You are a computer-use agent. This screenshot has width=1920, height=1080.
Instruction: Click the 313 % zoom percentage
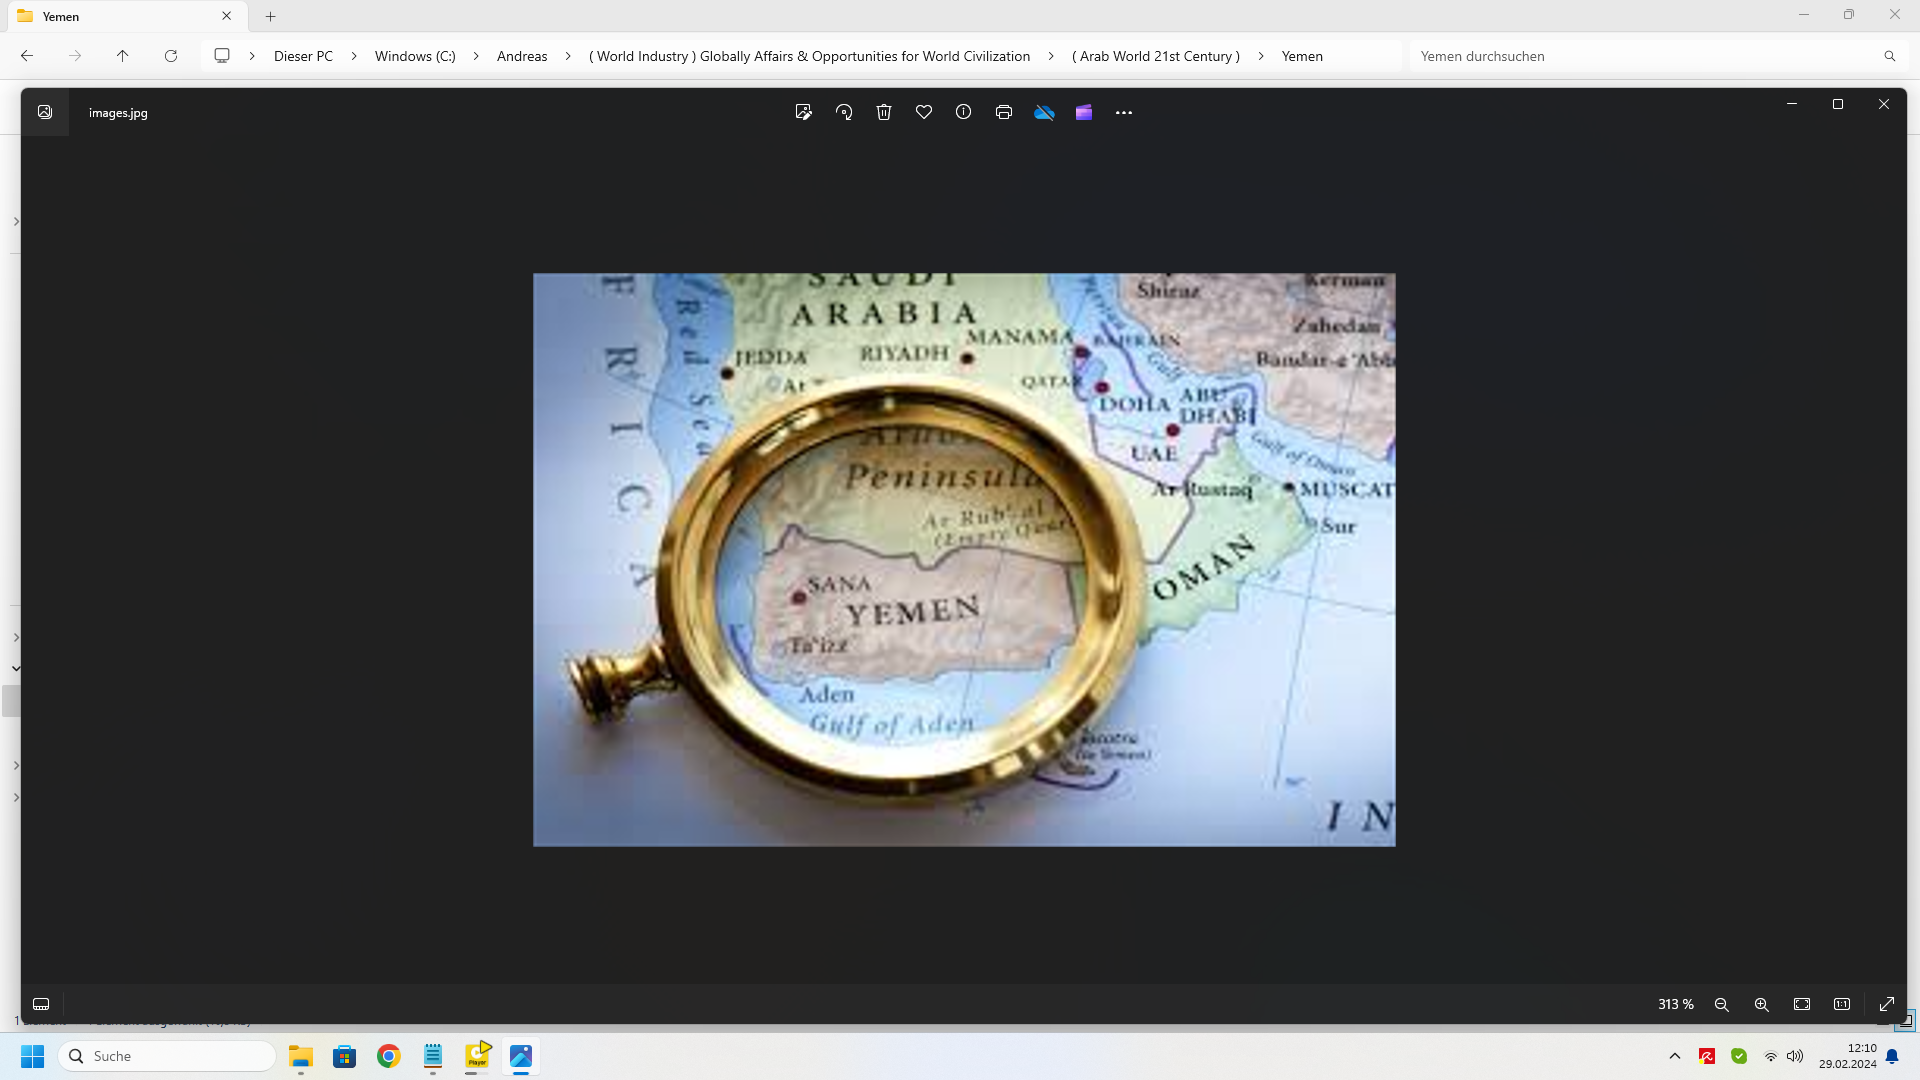(x=1676, y=1004)
